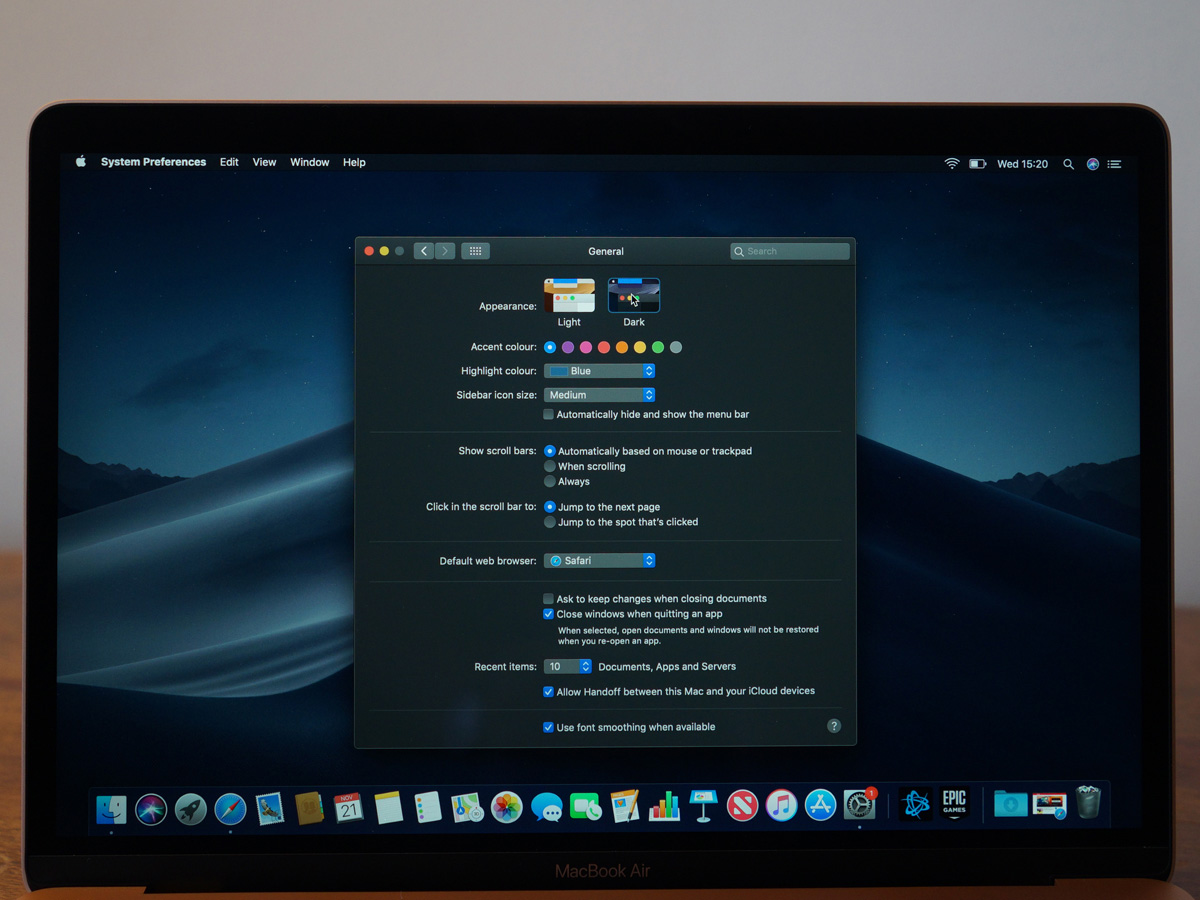Open Trash in the Dock
Screen dimensions: 1200x900
coord(1088,802)
